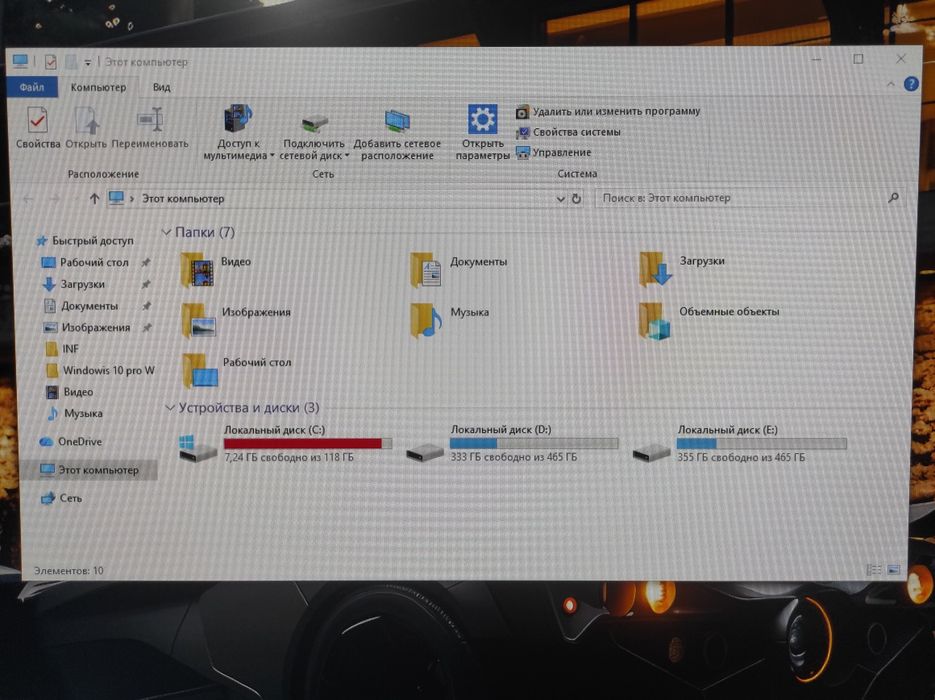Open Help with the question mark icon
This screenshot has height=700, width=935.
coord(911,84)
